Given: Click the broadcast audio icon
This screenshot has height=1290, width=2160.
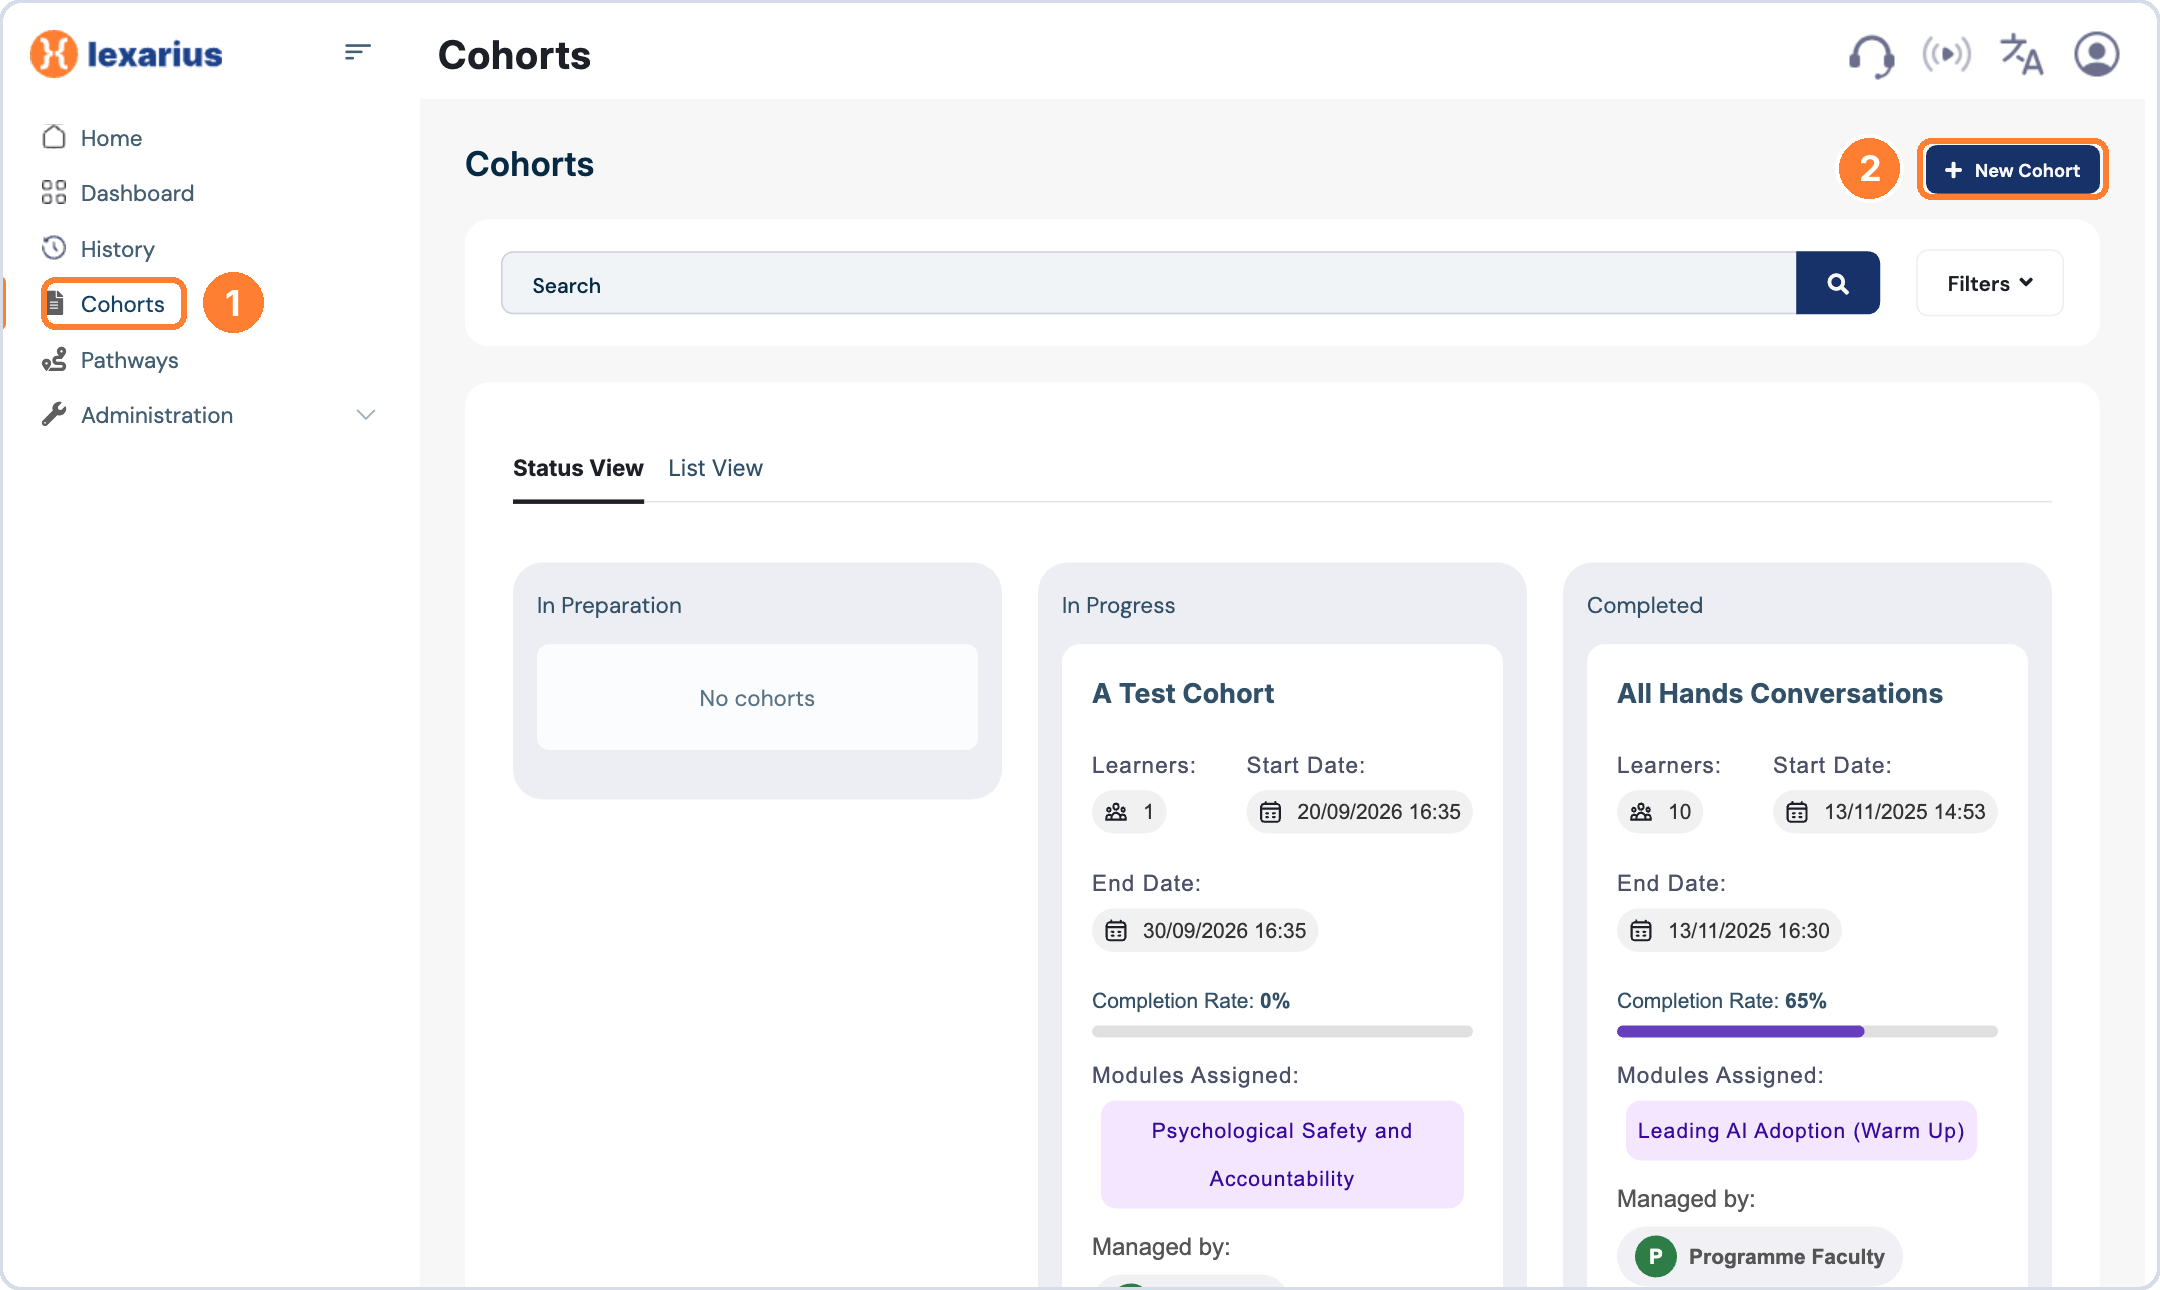Looking at the screenshot, I should click(x=1946, y=54).
